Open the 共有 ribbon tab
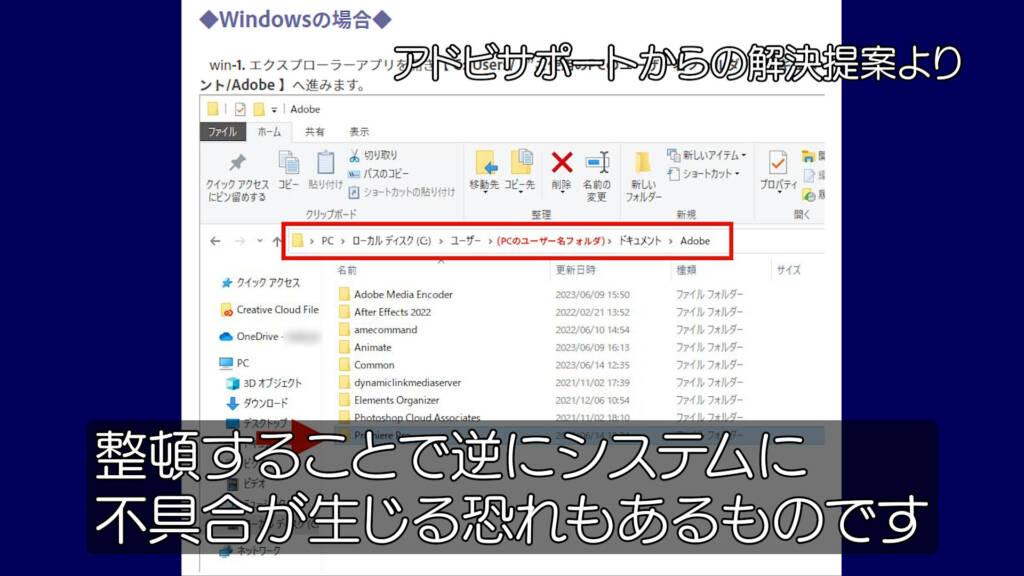1024x576 pixels. (314, 132)
